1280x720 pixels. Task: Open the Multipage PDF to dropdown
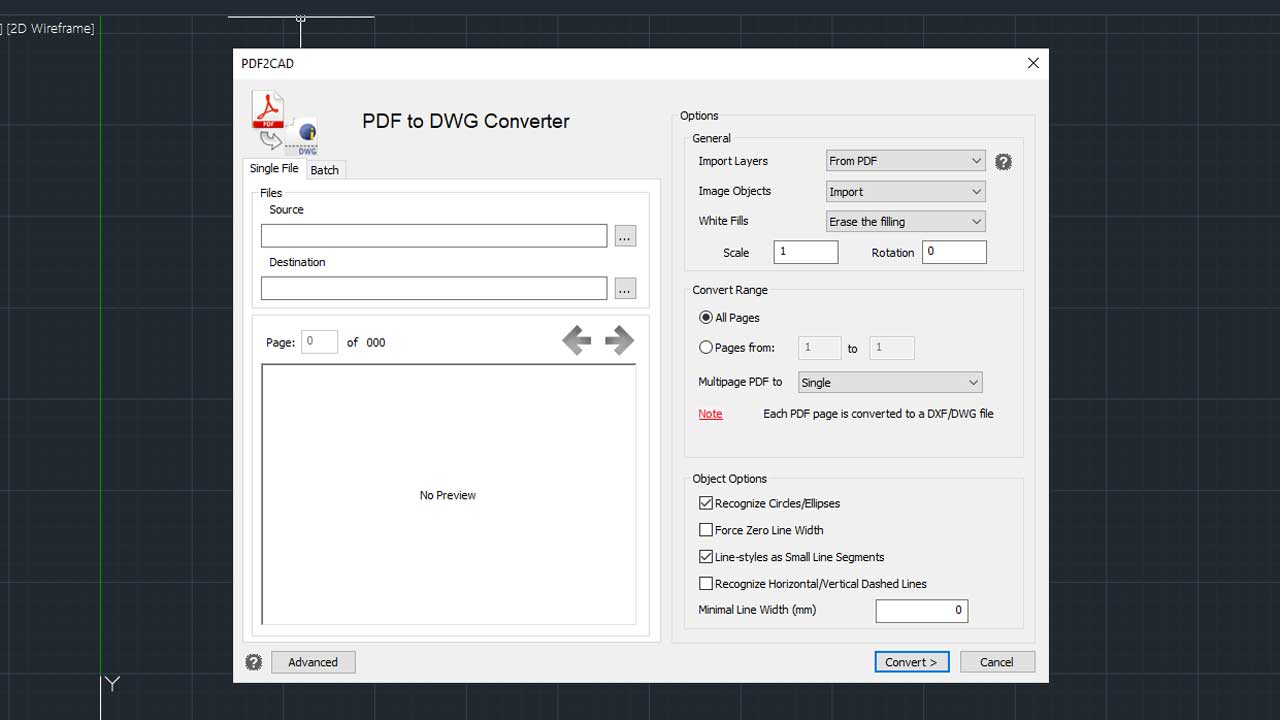889,383
